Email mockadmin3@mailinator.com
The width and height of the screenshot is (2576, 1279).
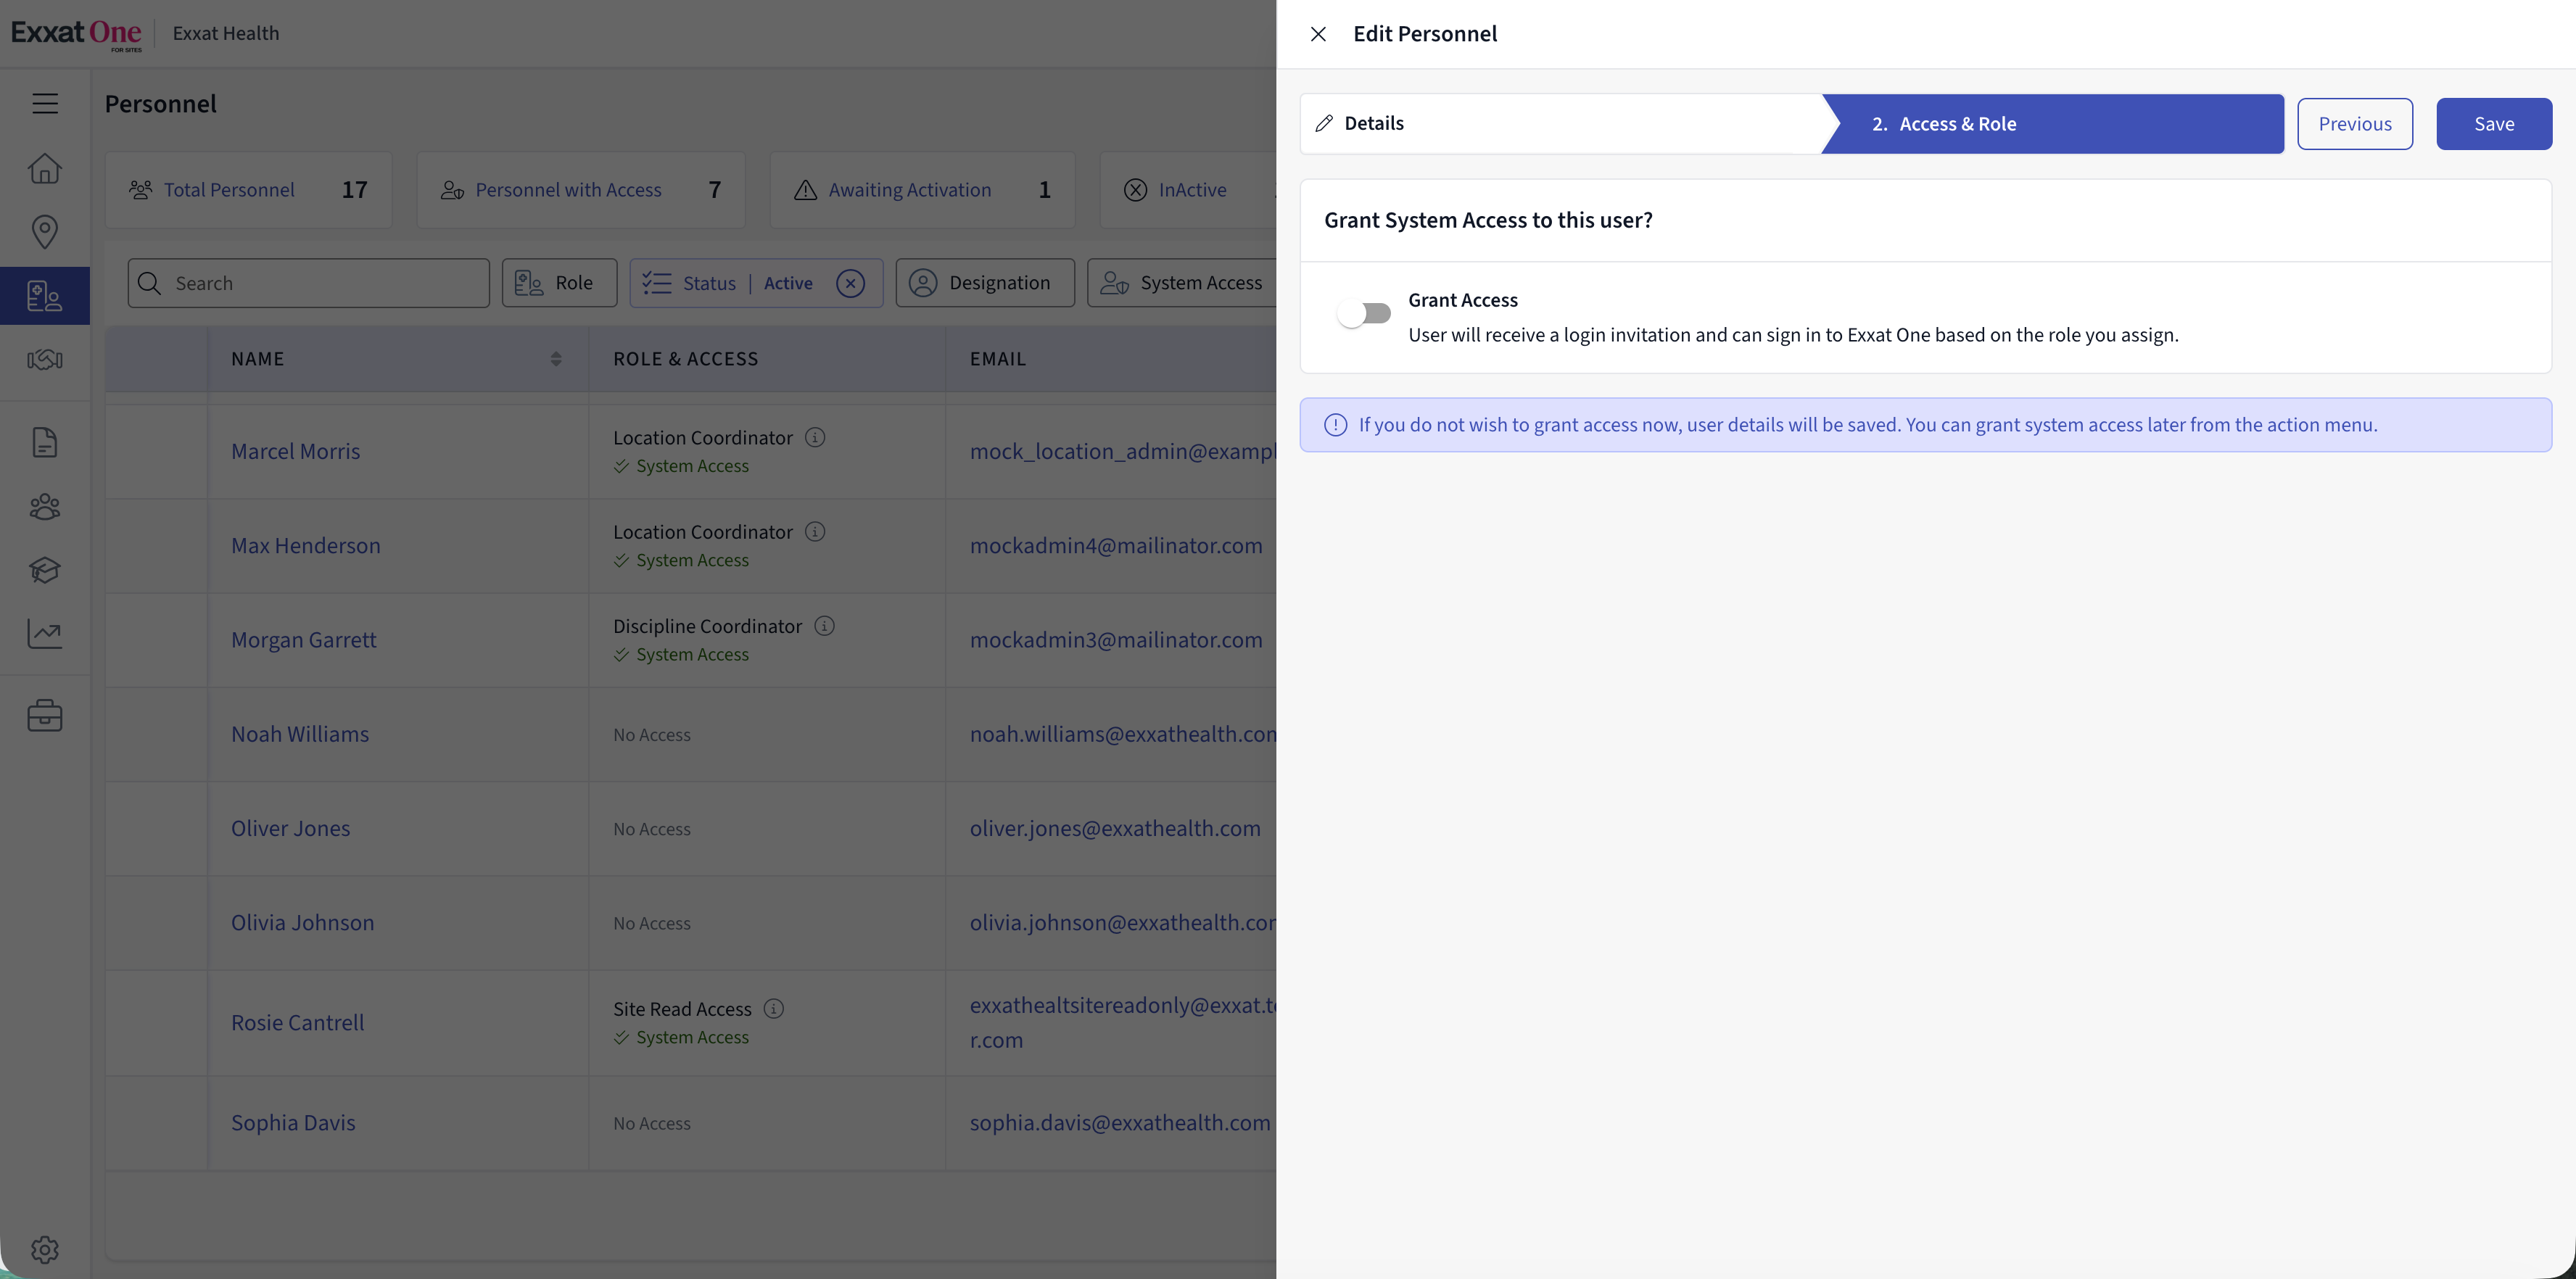pos(1116,639)
